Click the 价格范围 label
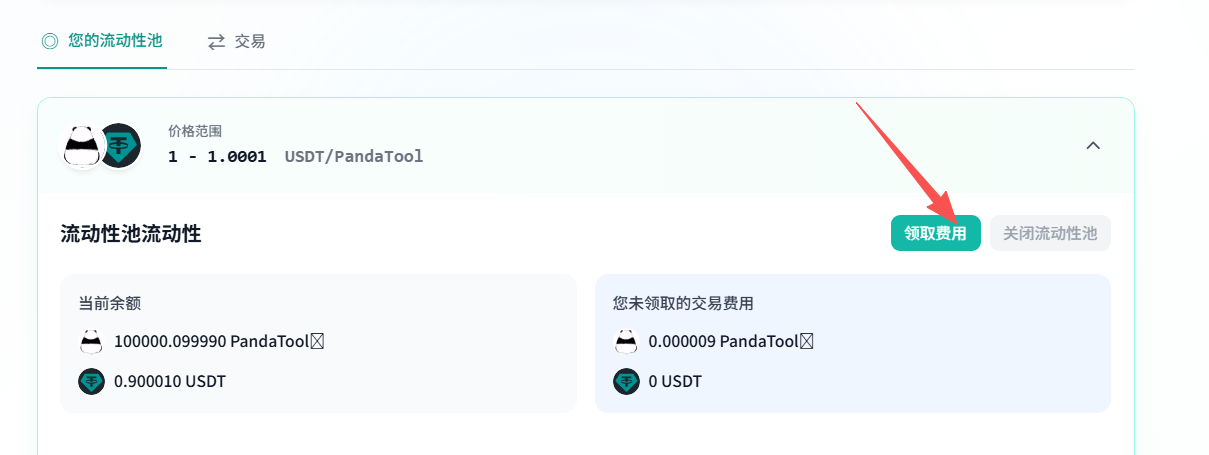Image resolution: width=1209 pixels, height=455 pixels. point(194,131)
